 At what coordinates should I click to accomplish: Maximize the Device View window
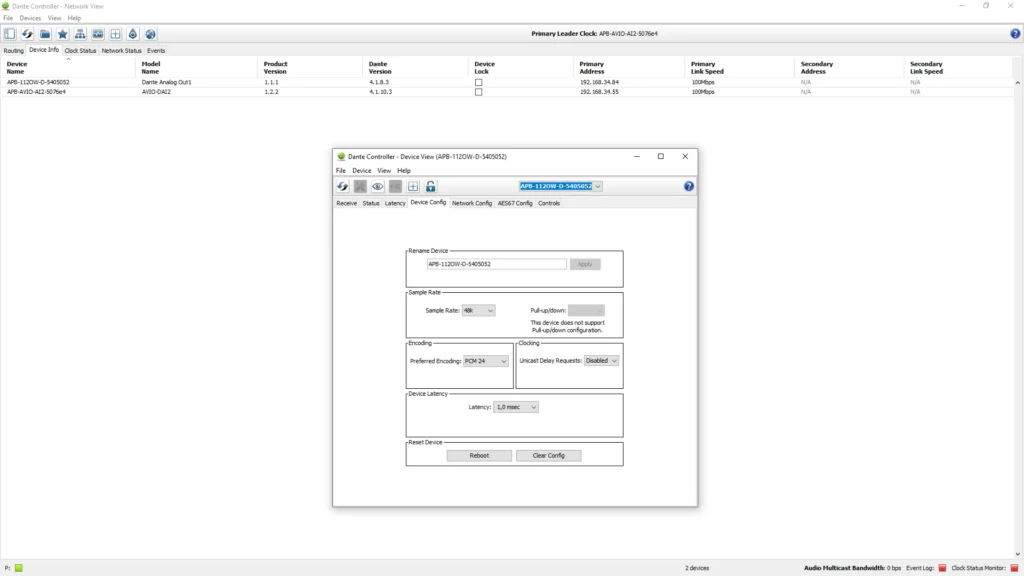(661, 157)
